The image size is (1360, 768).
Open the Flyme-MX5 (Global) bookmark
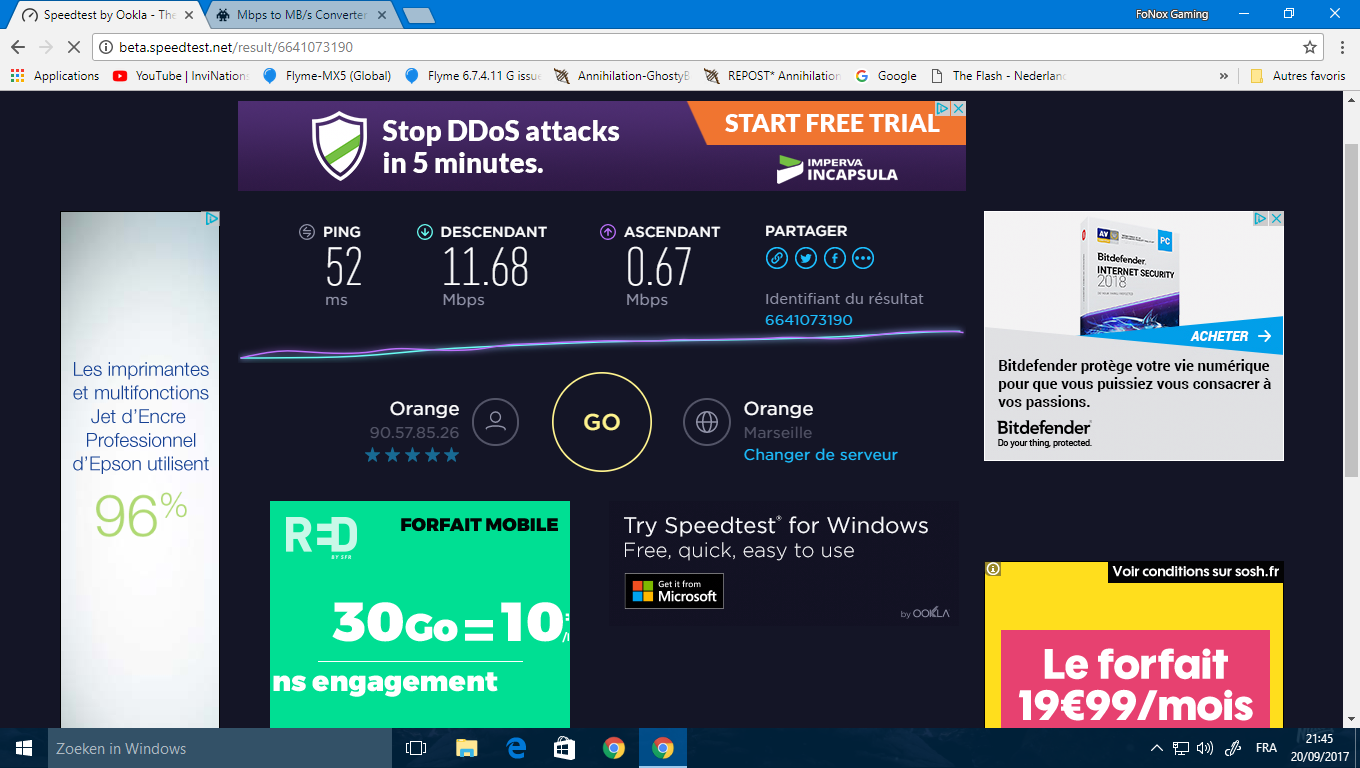pyautogui.click(x=326, y=76)
